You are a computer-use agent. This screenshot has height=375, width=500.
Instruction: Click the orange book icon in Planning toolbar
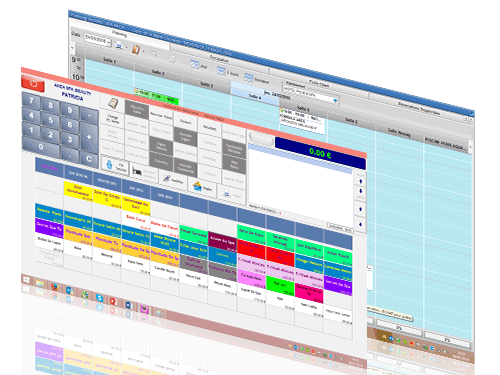click(136, 50)
